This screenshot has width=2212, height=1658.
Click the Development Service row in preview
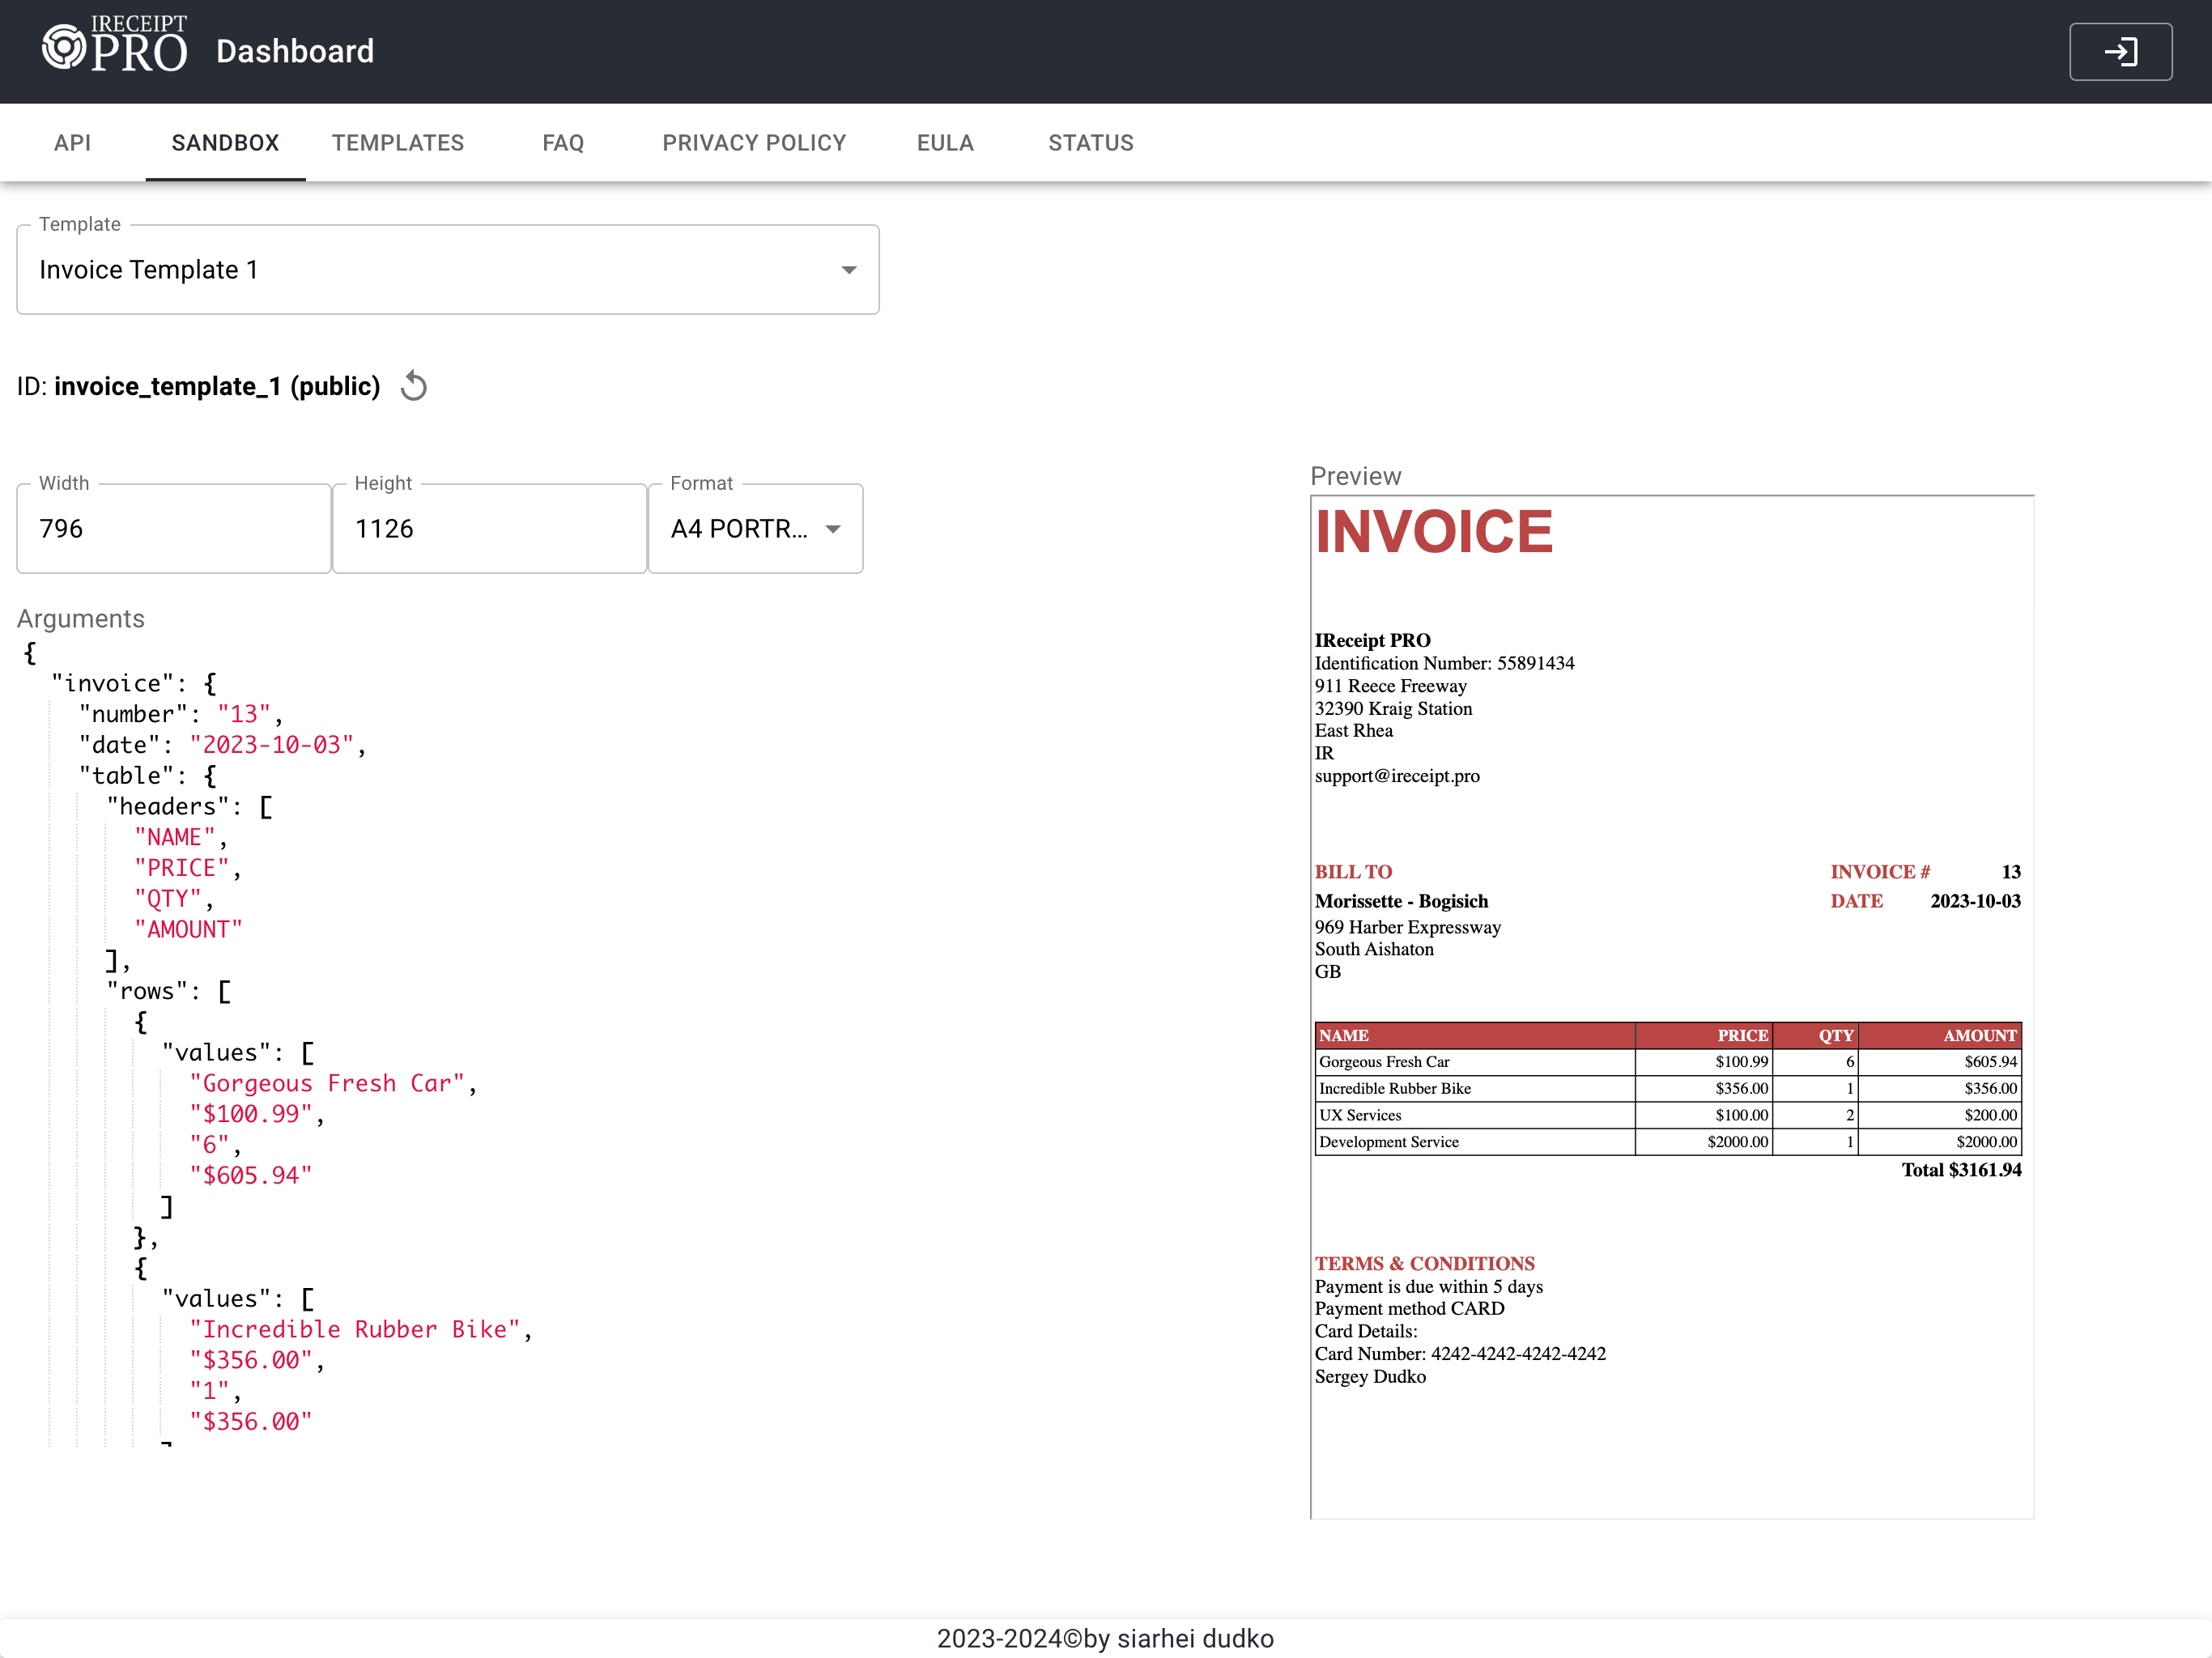pyautogui.click(x=1668, y=1142)
